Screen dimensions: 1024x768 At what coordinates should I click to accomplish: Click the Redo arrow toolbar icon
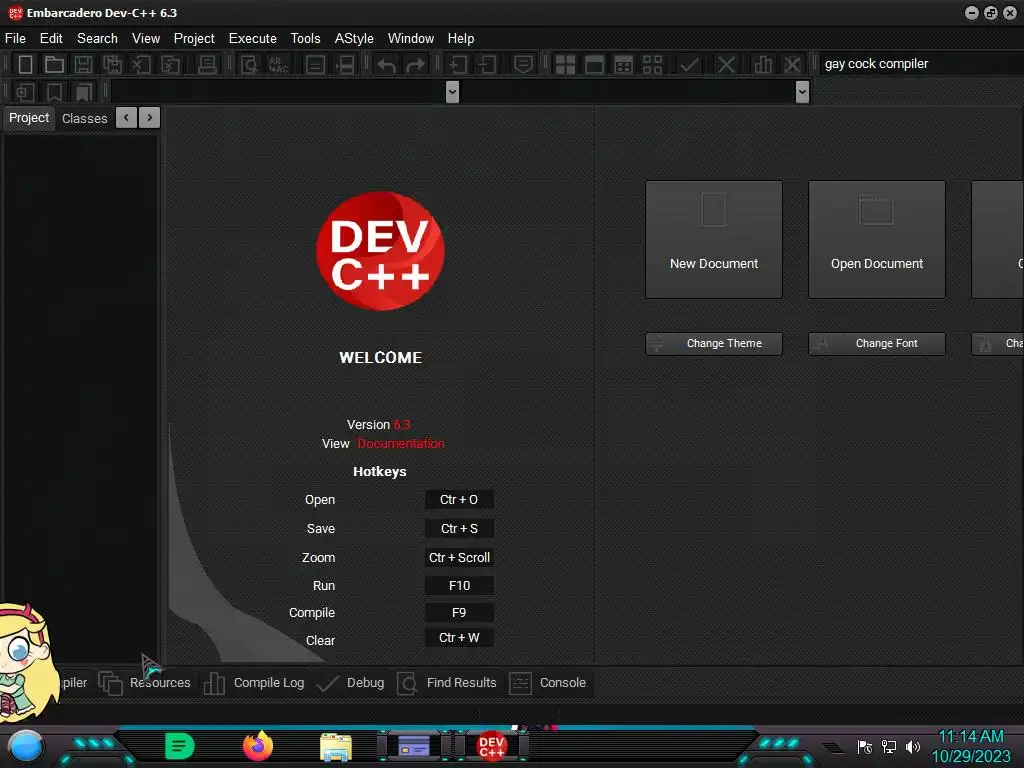[x=415, y=64]
